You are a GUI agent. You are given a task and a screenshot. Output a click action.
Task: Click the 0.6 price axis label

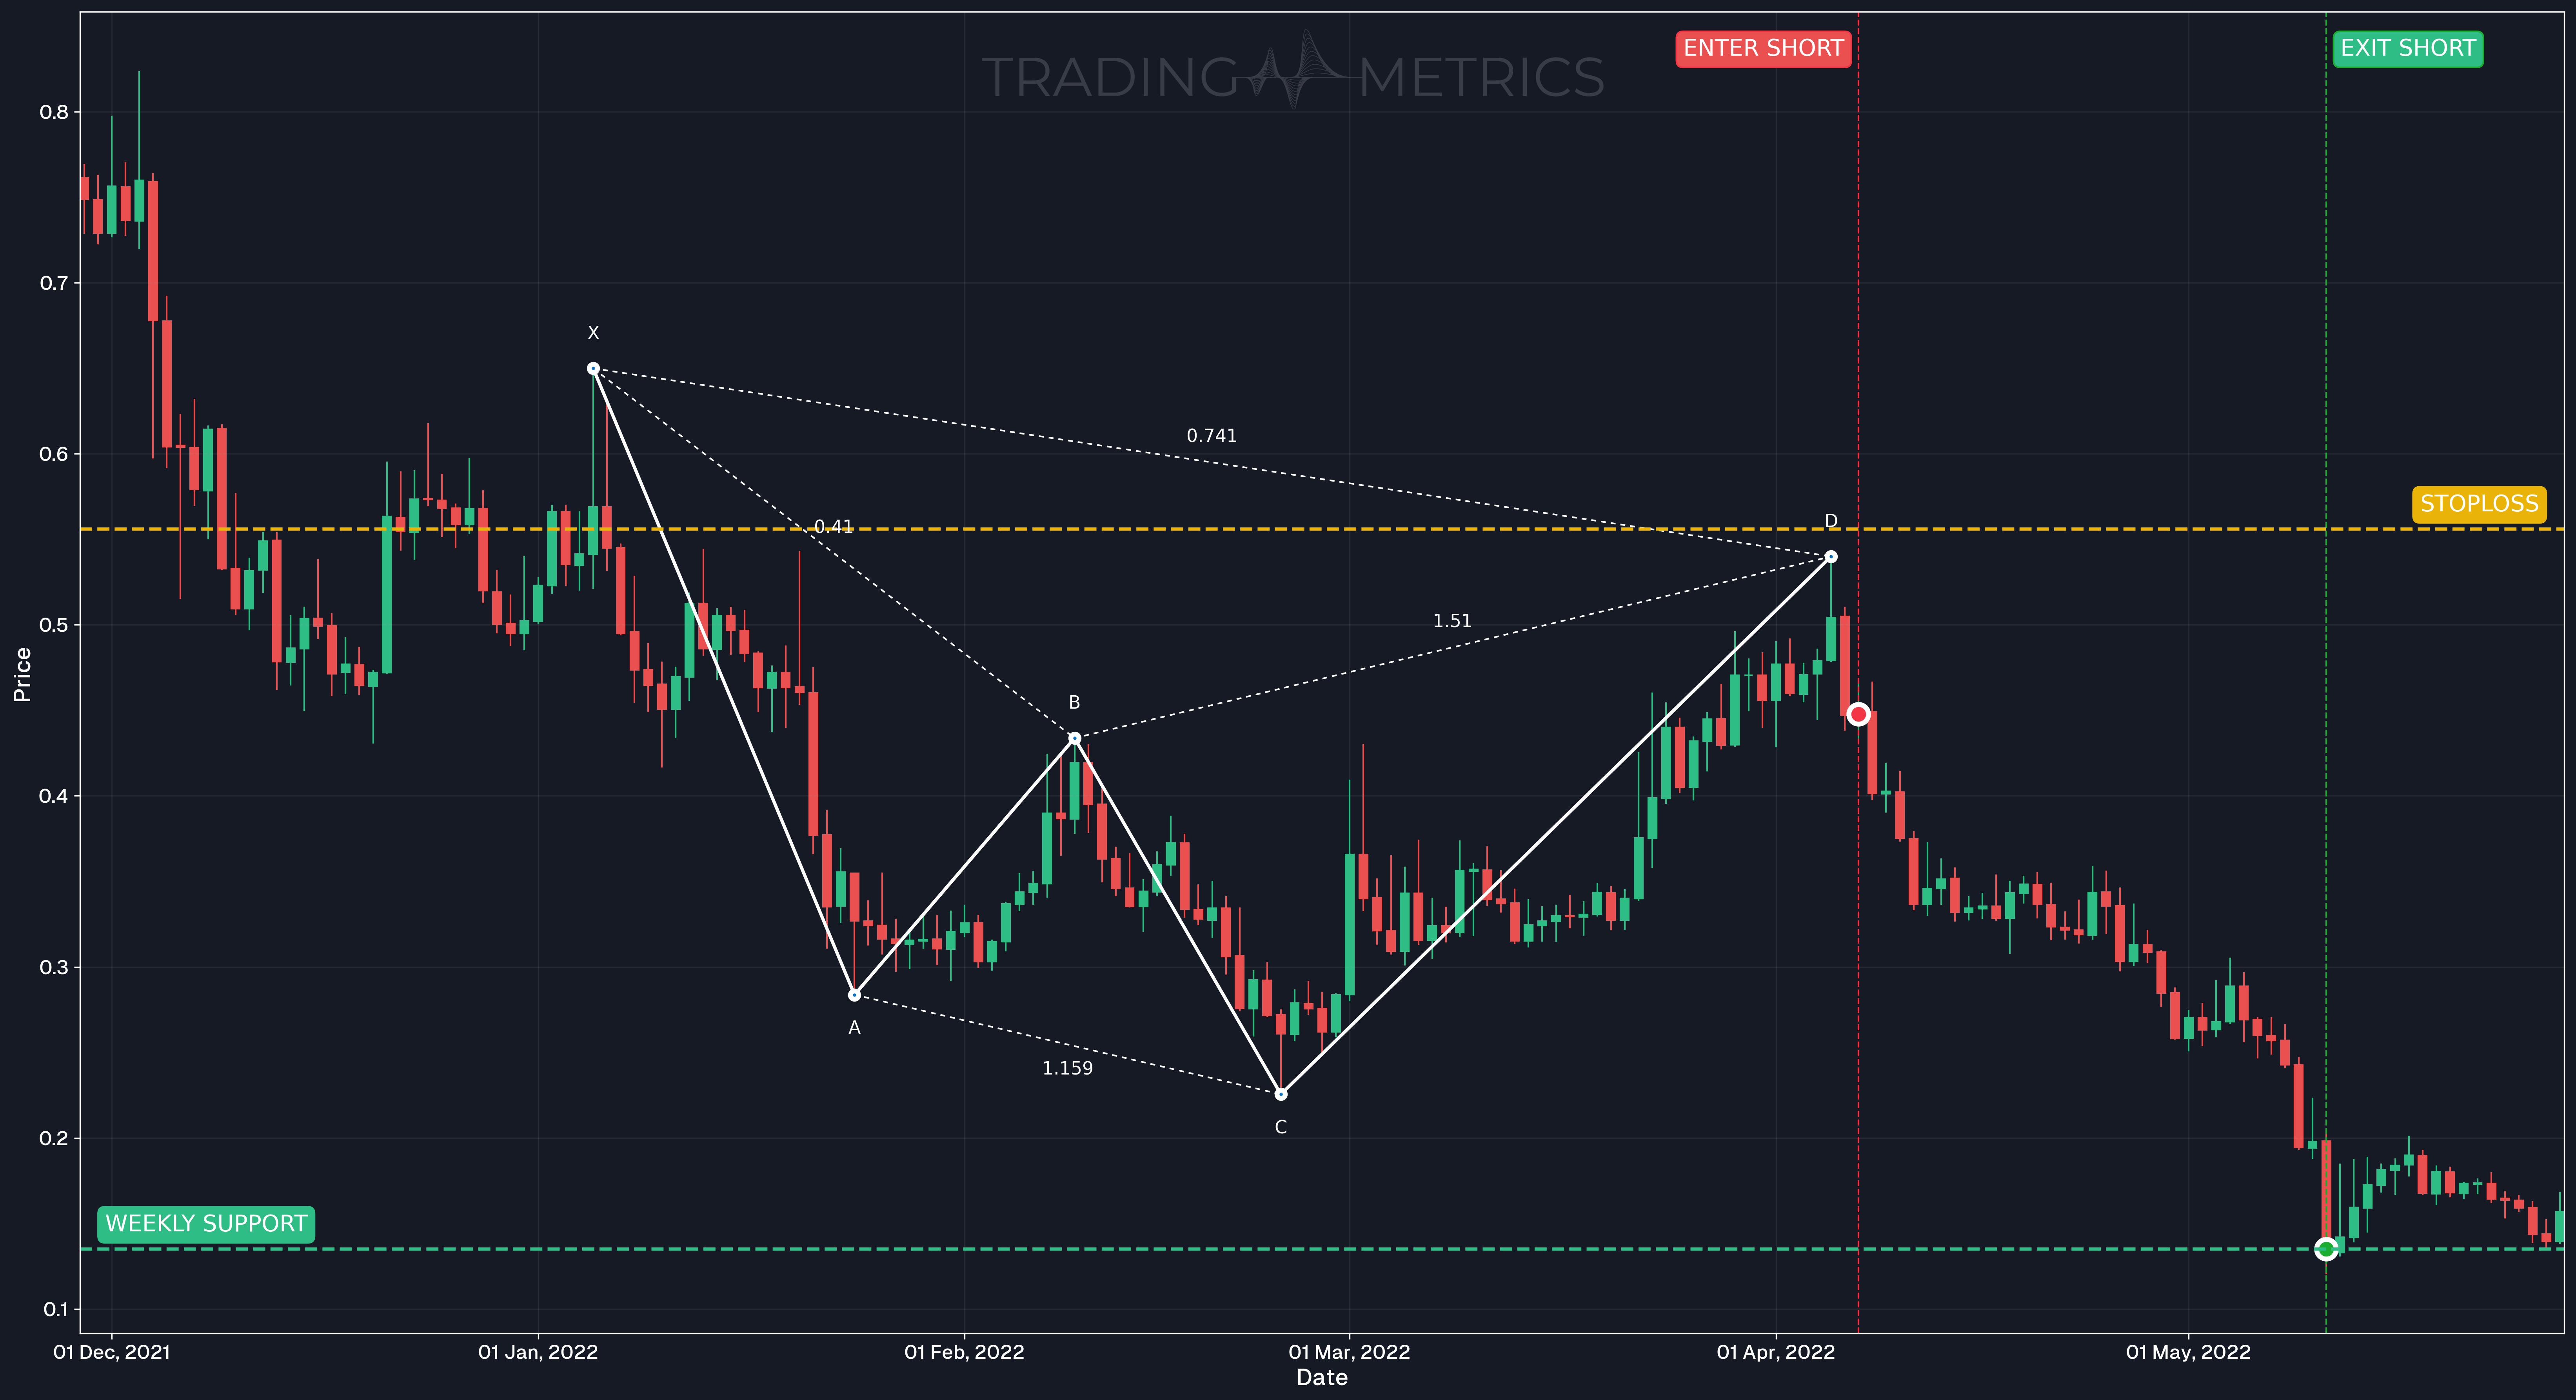coord(54,454)
